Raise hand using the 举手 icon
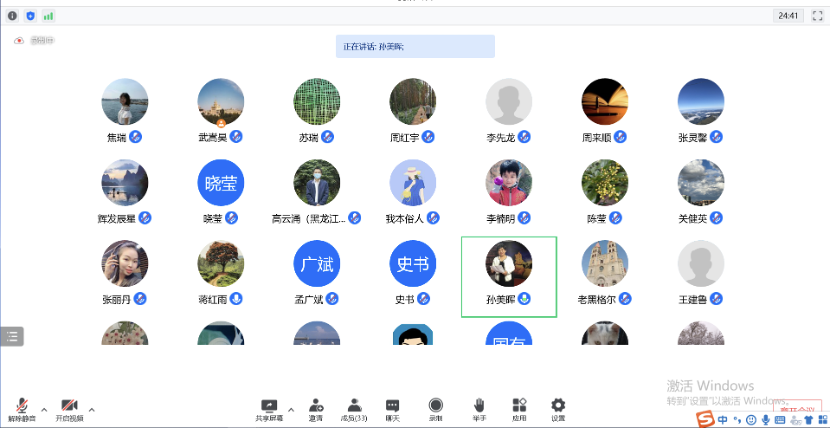The height and width of the screenshot is (428, 830). coord(479,405)
